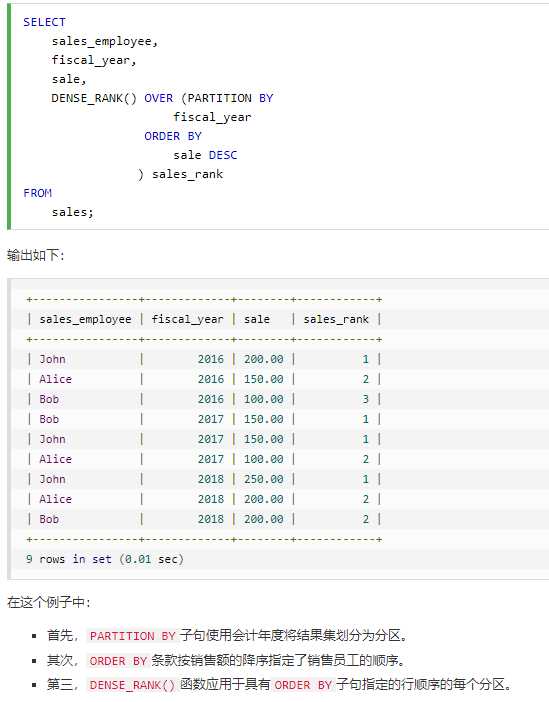The height and width of the screenshot is (702, 549).
Task: Click the "输出如下:" paragraph
Action: (x=36, y=255)
